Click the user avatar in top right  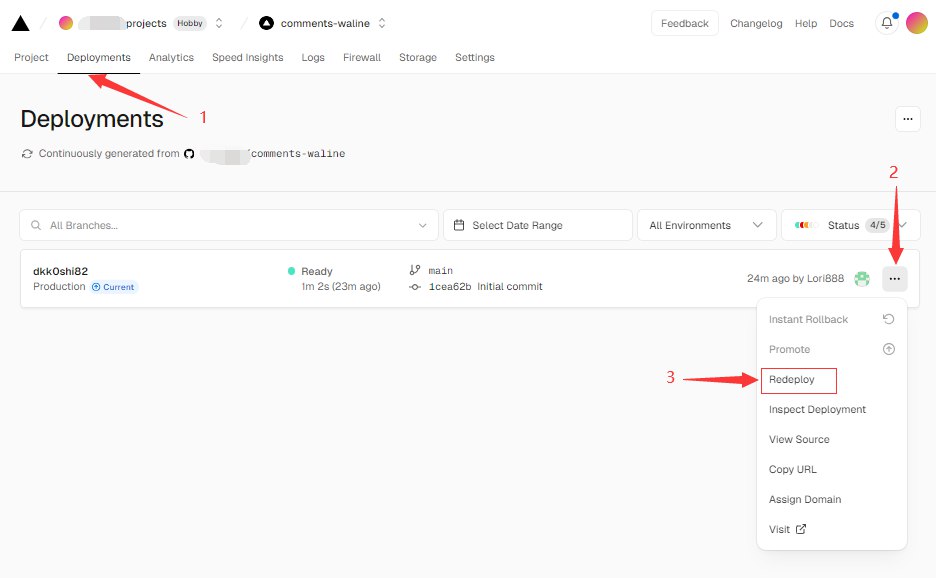[917, 23]
